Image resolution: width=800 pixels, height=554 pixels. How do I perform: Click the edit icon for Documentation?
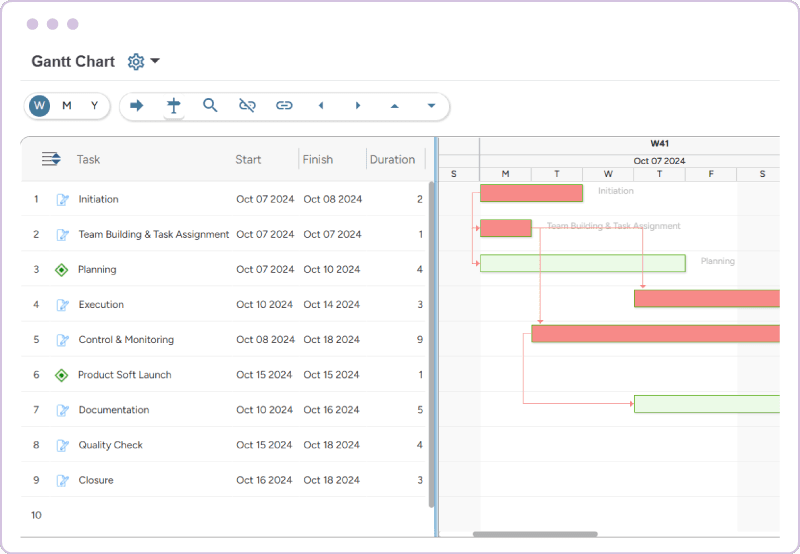pos(62,410)
